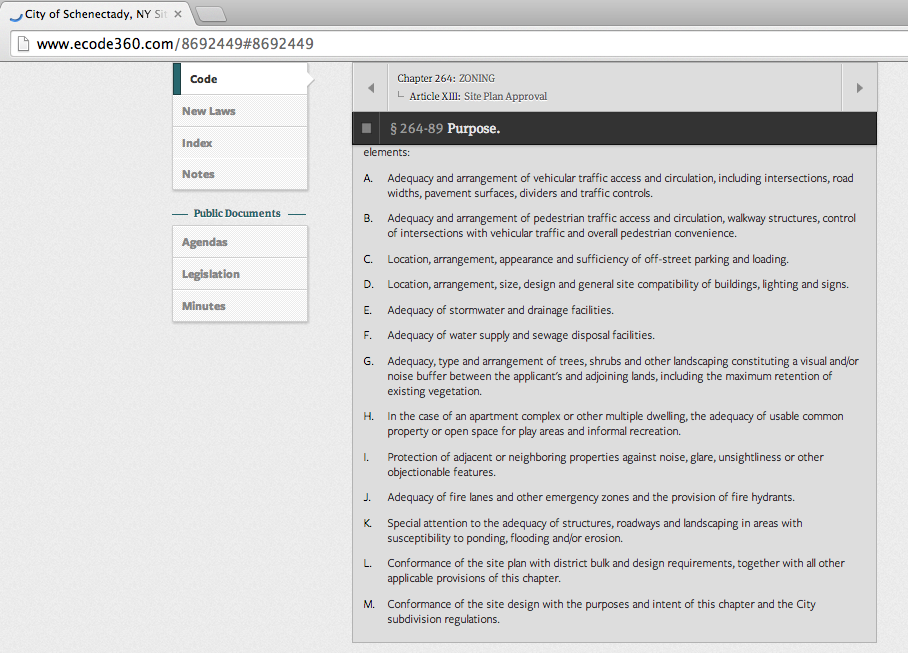Open Agendas under Public Documents
The width and height of the screenshot is (908, 653).
click(x=240, y=242)
